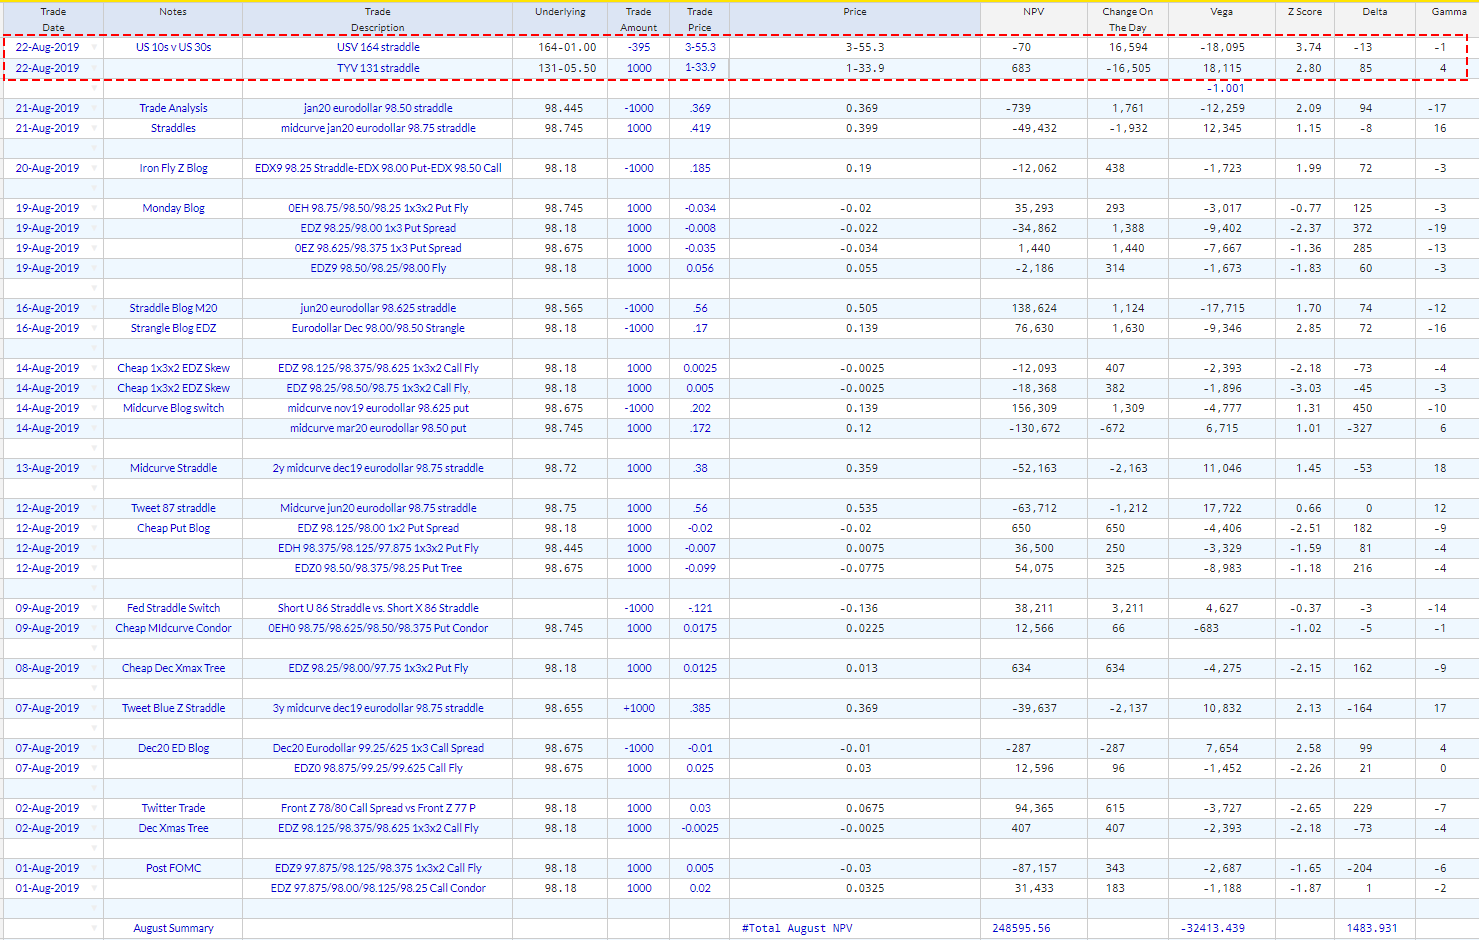The width and height of the screenshot is (1479, 940).
Task: Click '#Total August NPV' label
Action: click(x=797, y=928)
